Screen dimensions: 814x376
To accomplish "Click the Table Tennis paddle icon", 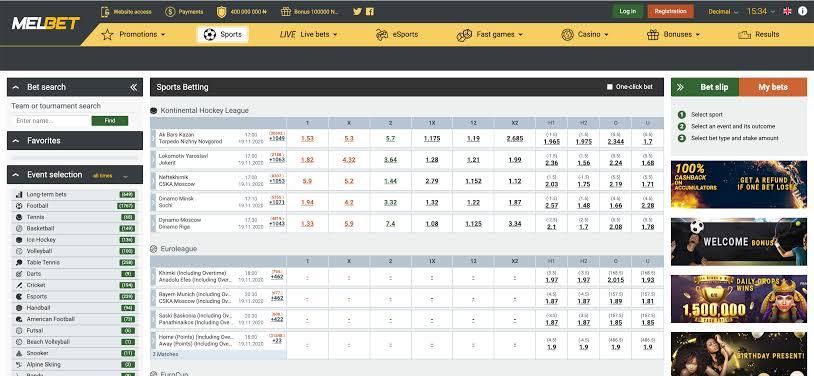I will click(19, 263).
